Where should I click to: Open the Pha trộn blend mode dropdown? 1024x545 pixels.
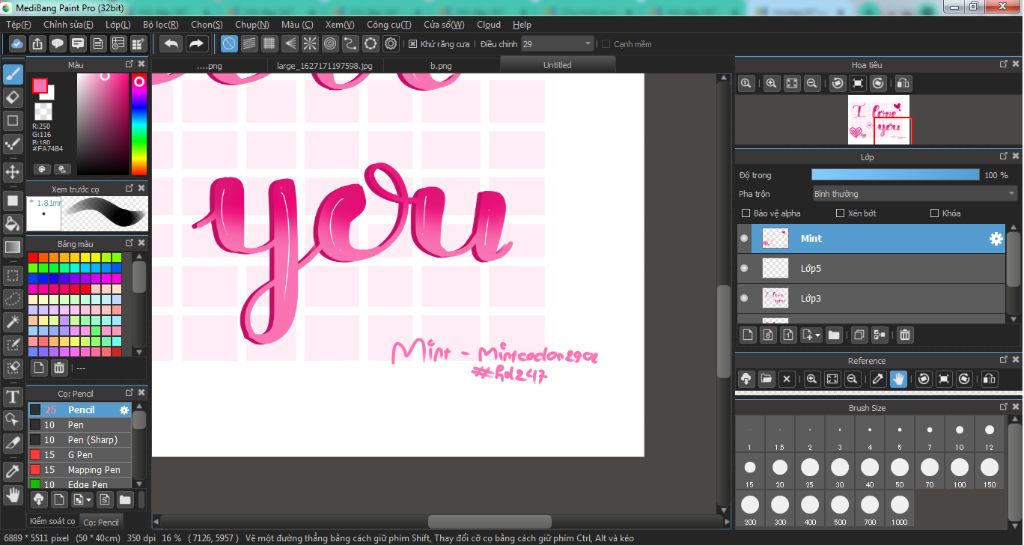pyautogui.click(x=913, y=194)
